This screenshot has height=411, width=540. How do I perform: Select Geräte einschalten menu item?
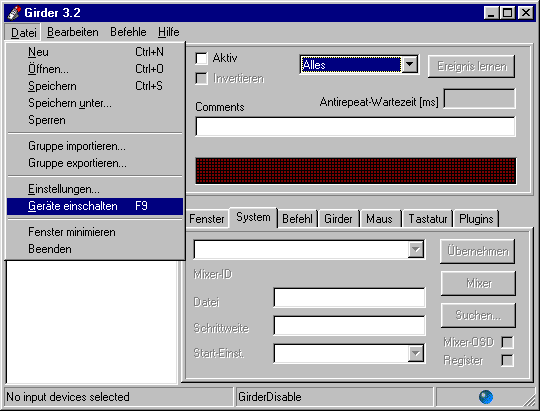pos(95,206)
